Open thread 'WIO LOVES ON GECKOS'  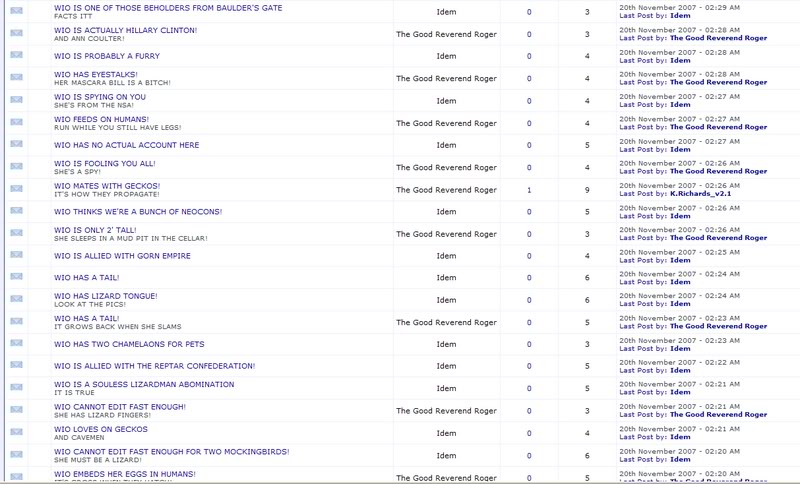[x=101, y=429]
